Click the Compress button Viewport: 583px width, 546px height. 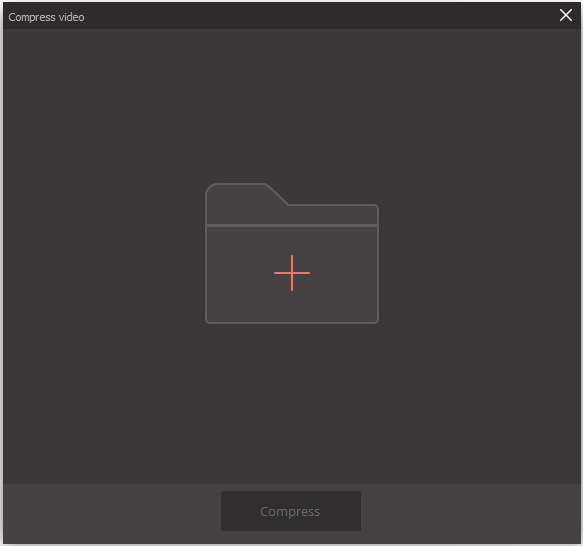[291, 511]
